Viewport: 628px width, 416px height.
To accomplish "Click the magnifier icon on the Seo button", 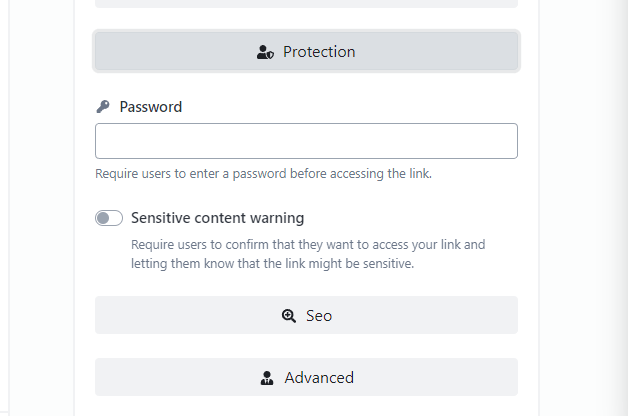I will point(289,315).
